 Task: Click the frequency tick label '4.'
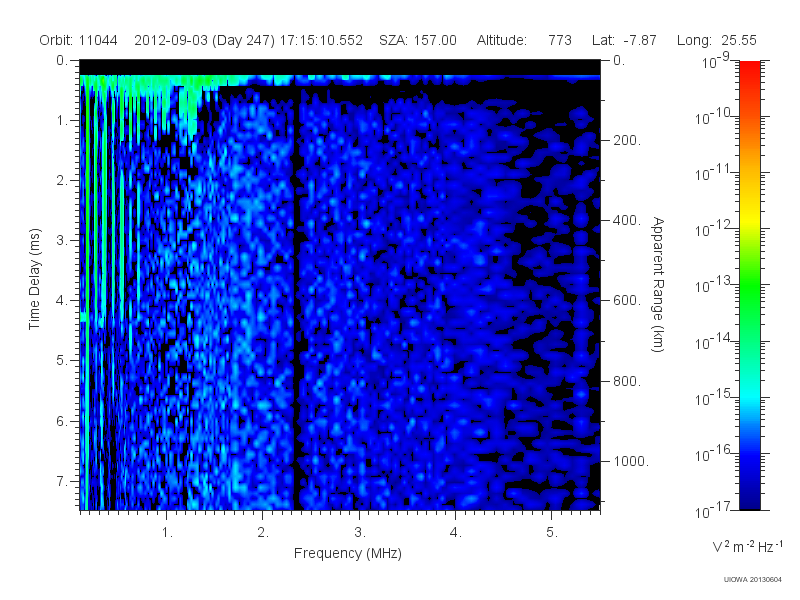click(456, 533)
